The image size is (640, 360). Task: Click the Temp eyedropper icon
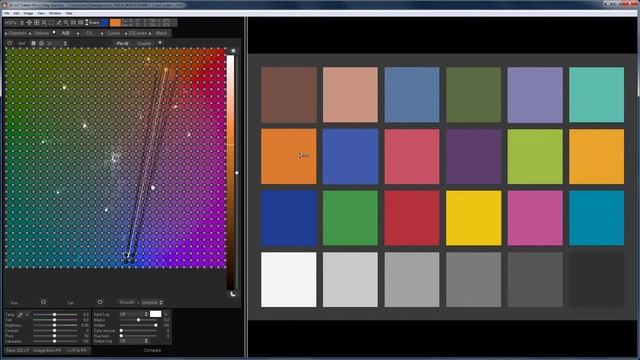click(20, 315)
